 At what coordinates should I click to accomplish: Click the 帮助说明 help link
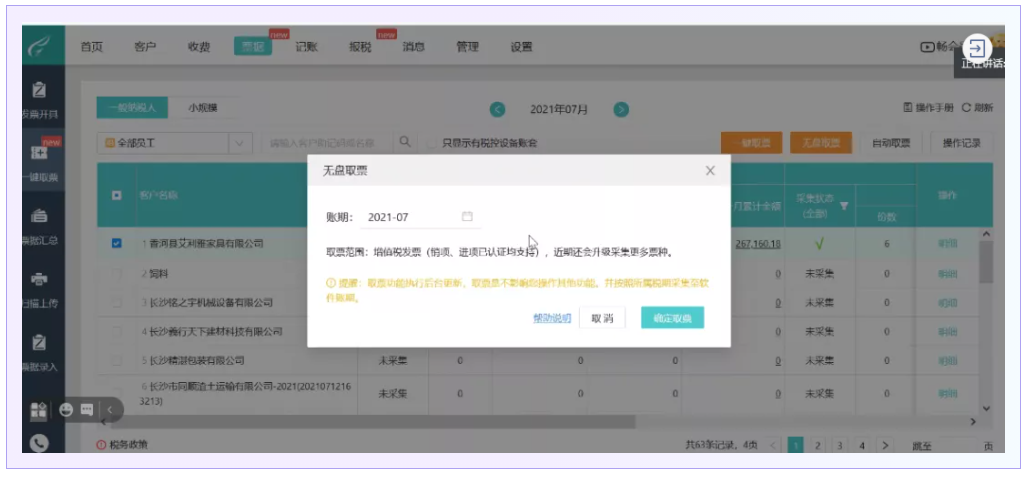[x=551, y=318]
